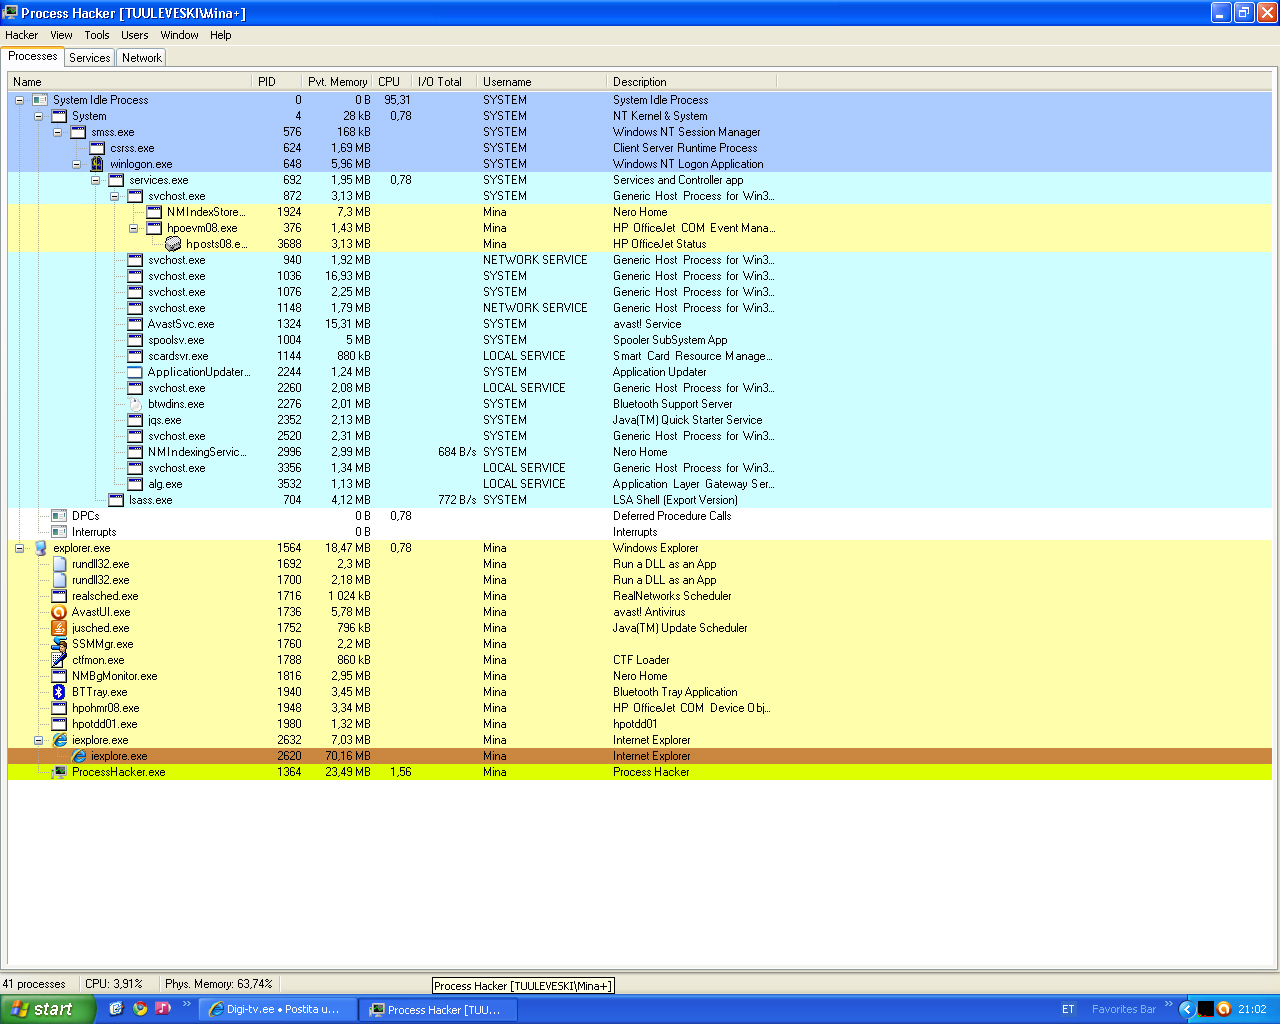Show hidden tray icons with arrow

[1187, 1009]
